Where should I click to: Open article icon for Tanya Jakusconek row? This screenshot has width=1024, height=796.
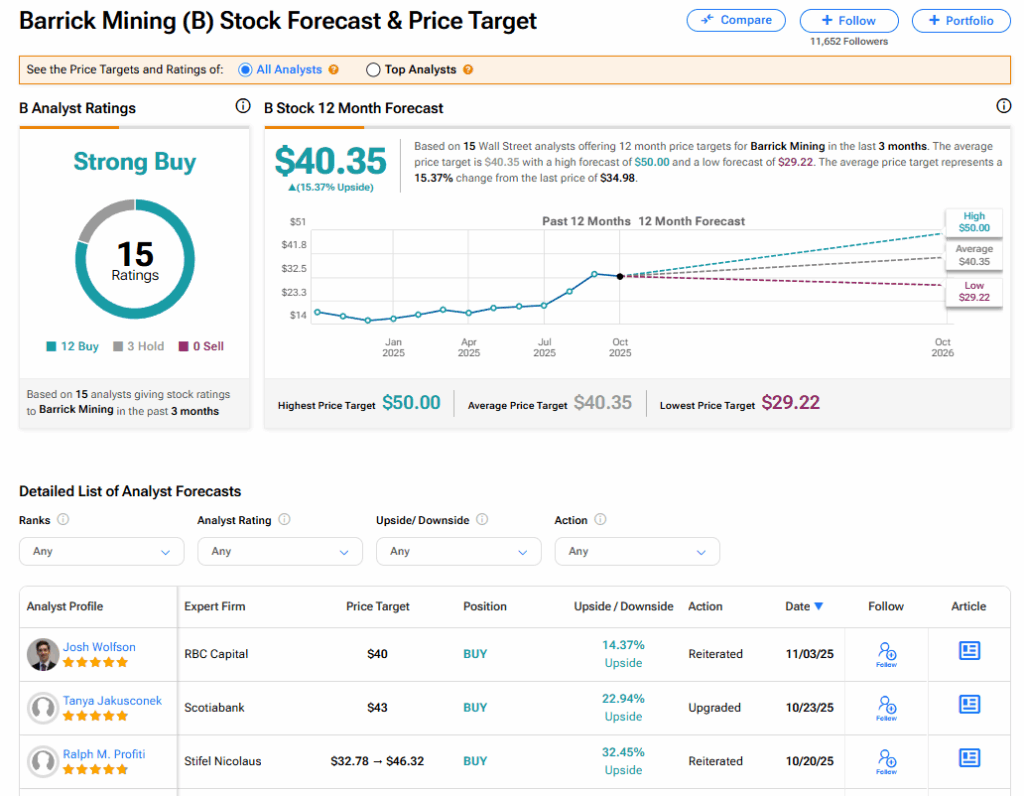click(968, 705)
